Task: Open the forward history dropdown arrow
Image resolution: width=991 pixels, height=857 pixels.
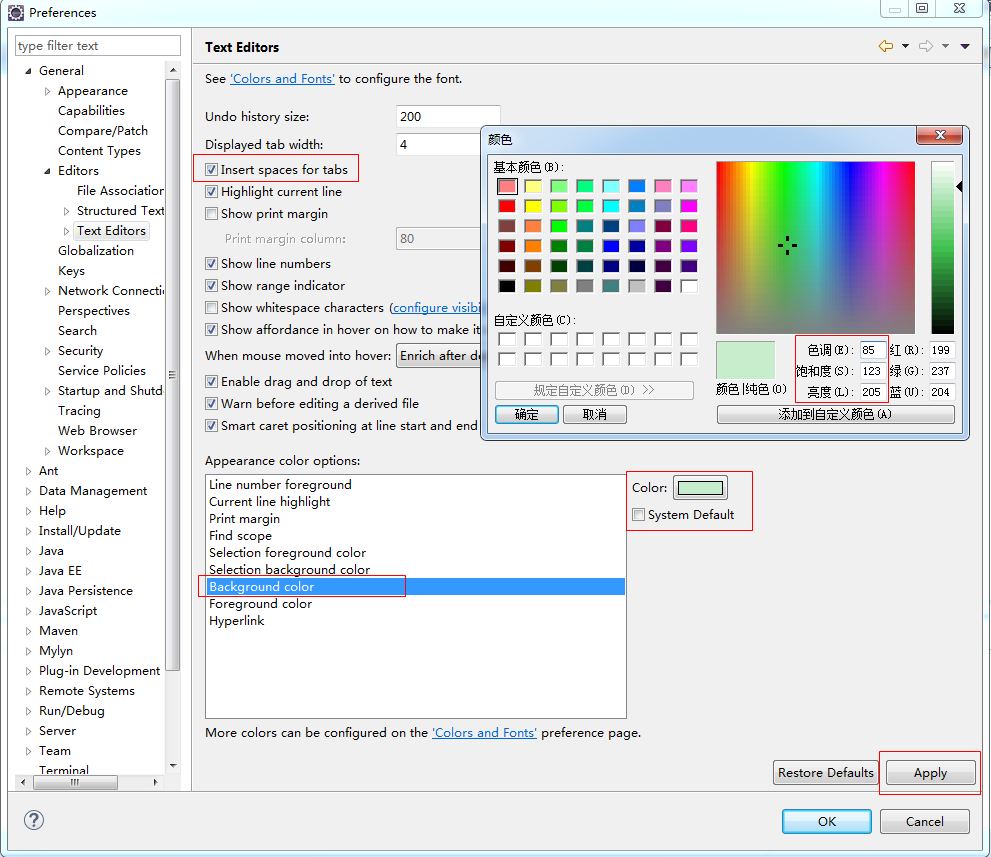Action: (x=945, y=46)
